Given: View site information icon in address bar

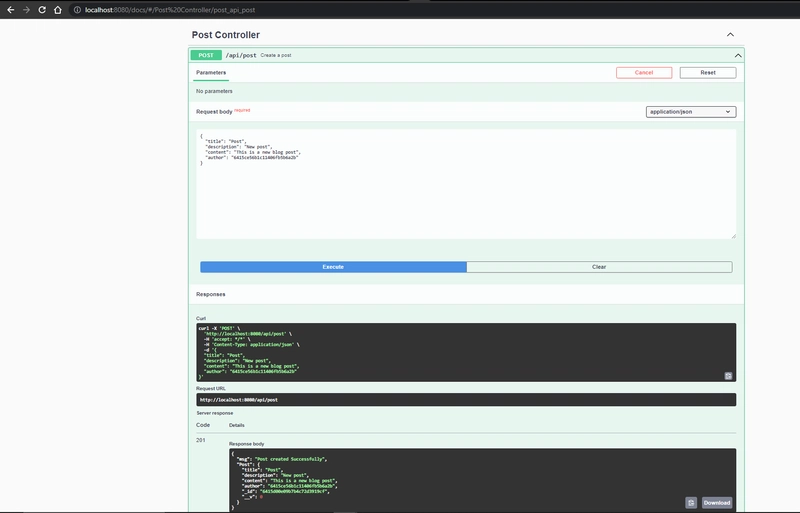Looking at the screenshot, I should pyautogui.click(x=77, y=10).
